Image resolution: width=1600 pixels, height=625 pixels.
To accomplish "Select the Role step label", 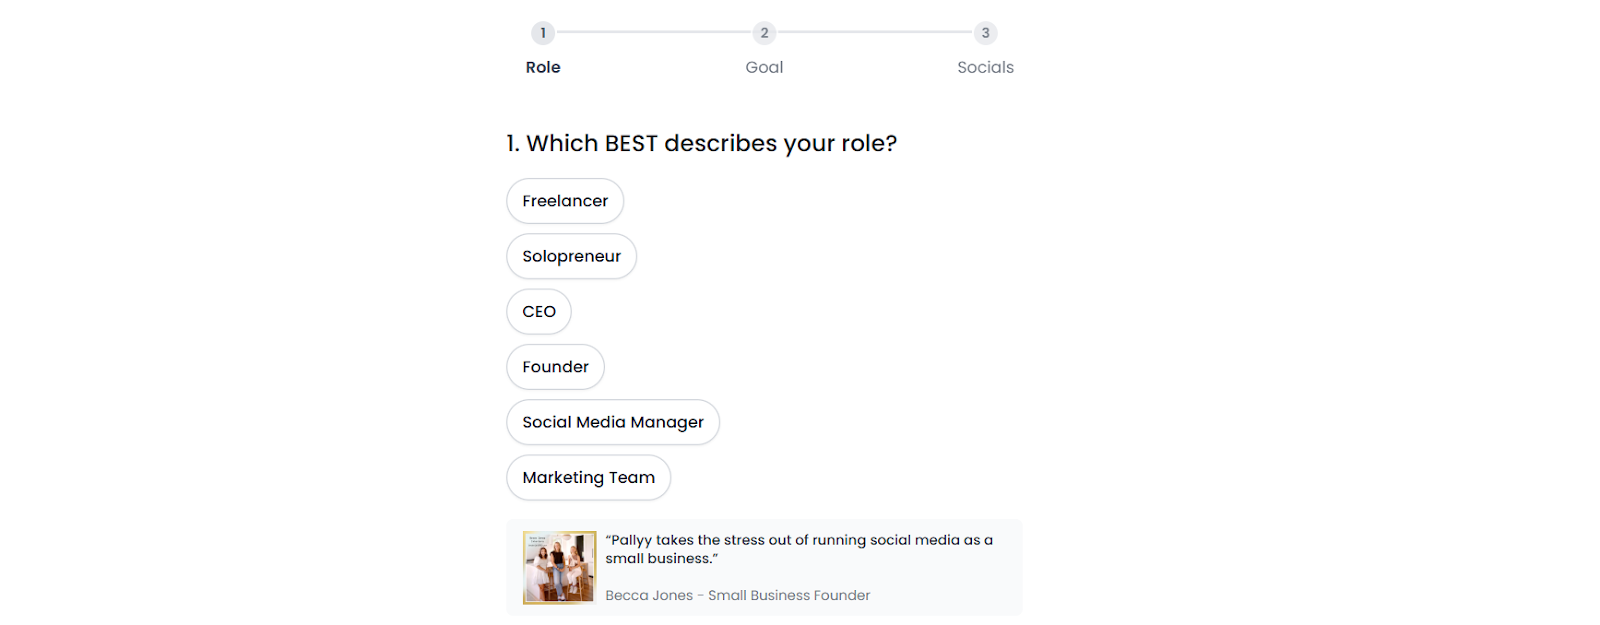I will click(x=543, y=67).
